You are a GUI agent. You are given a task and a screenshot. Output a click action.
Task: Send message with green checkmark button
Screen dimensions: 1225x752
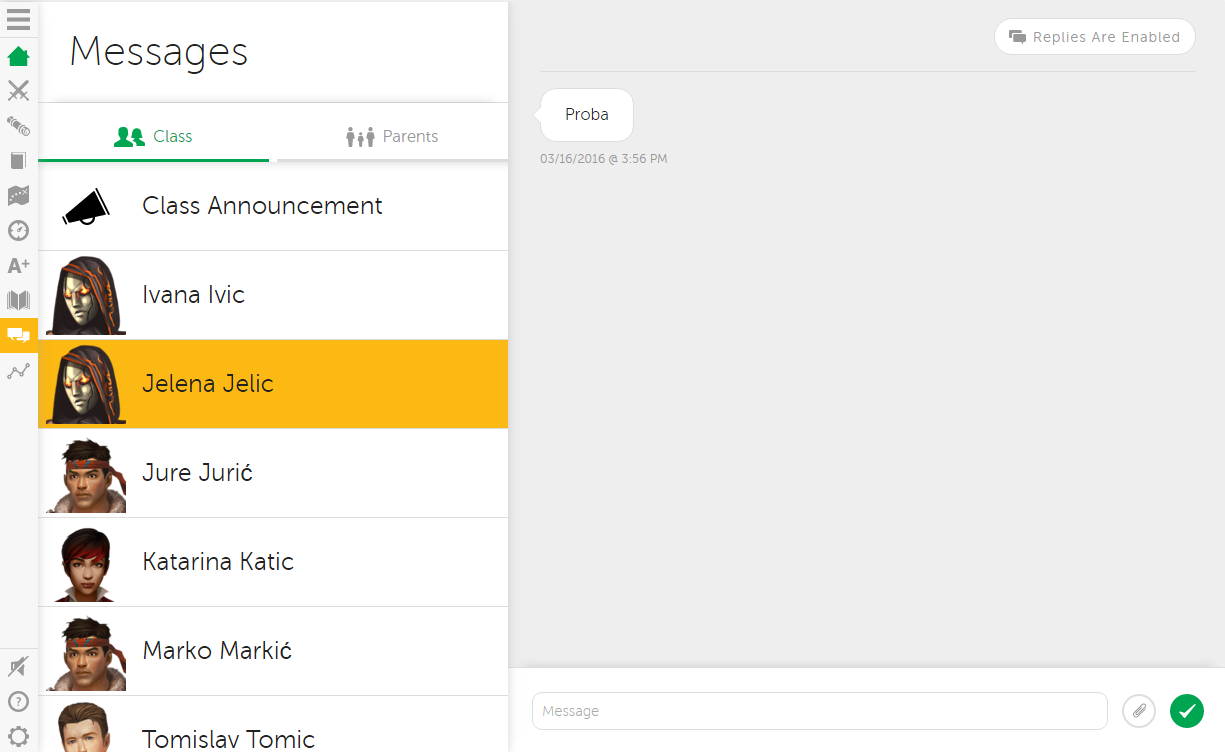coord(1187,711)
